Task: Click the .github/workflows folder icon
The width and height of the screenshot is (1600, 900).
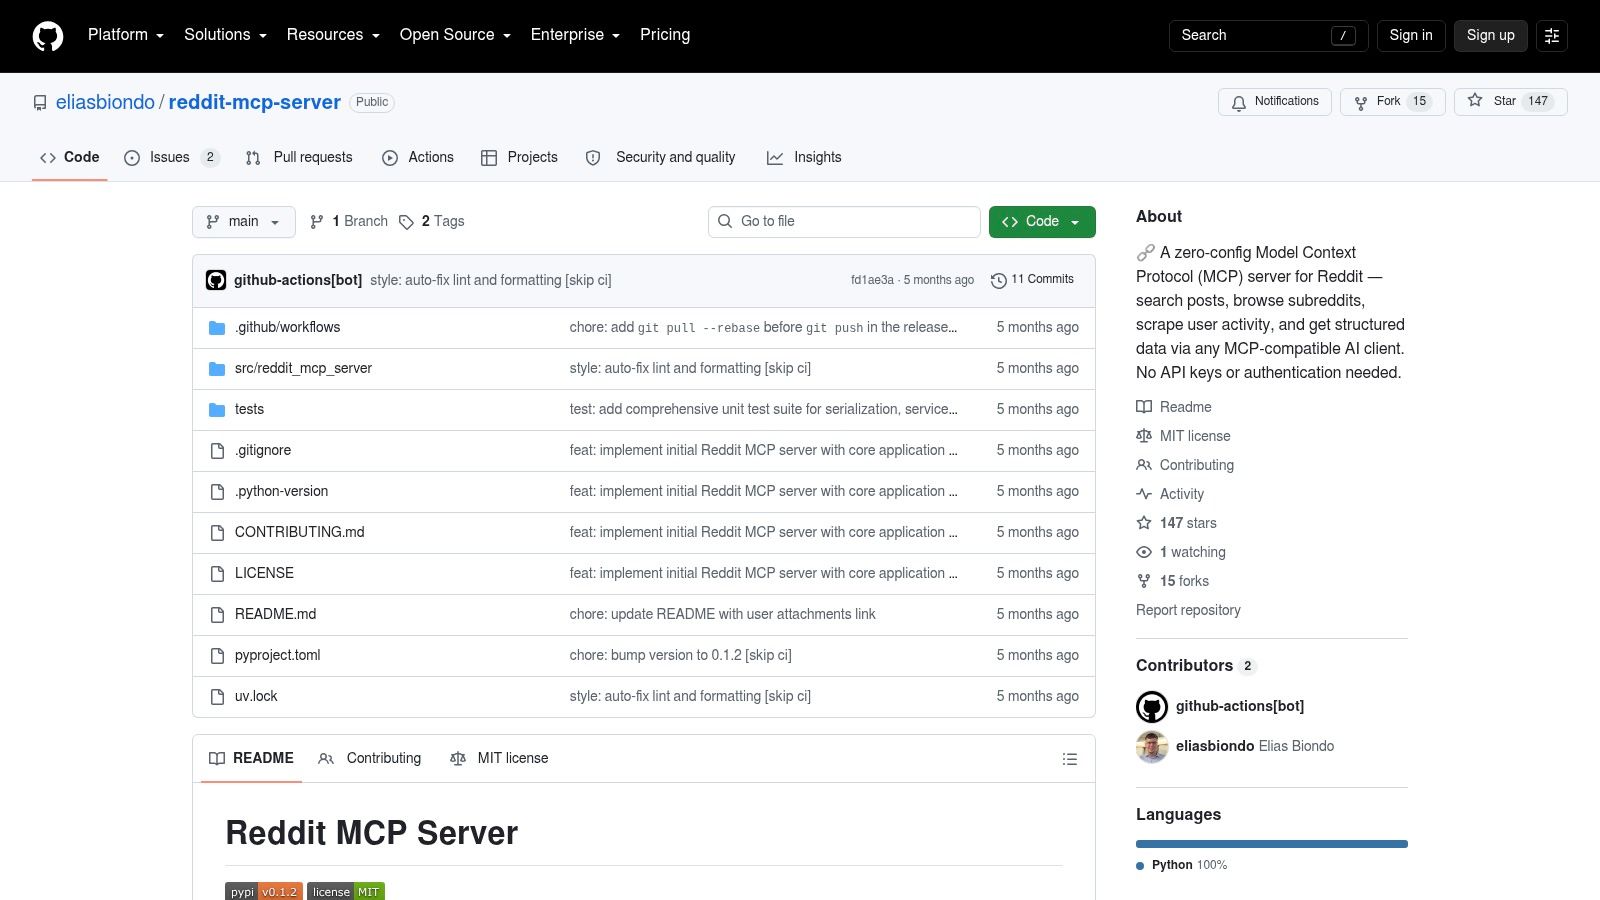Action: (217, 328)
